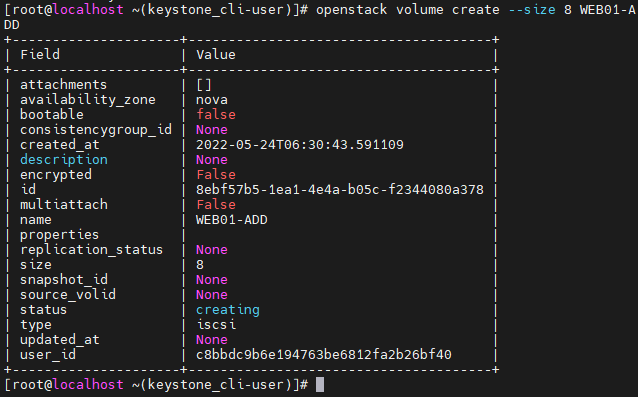Viewport: 638px width, 397px height.
Task: Click the '[]' attachments value
Action: 204,85
